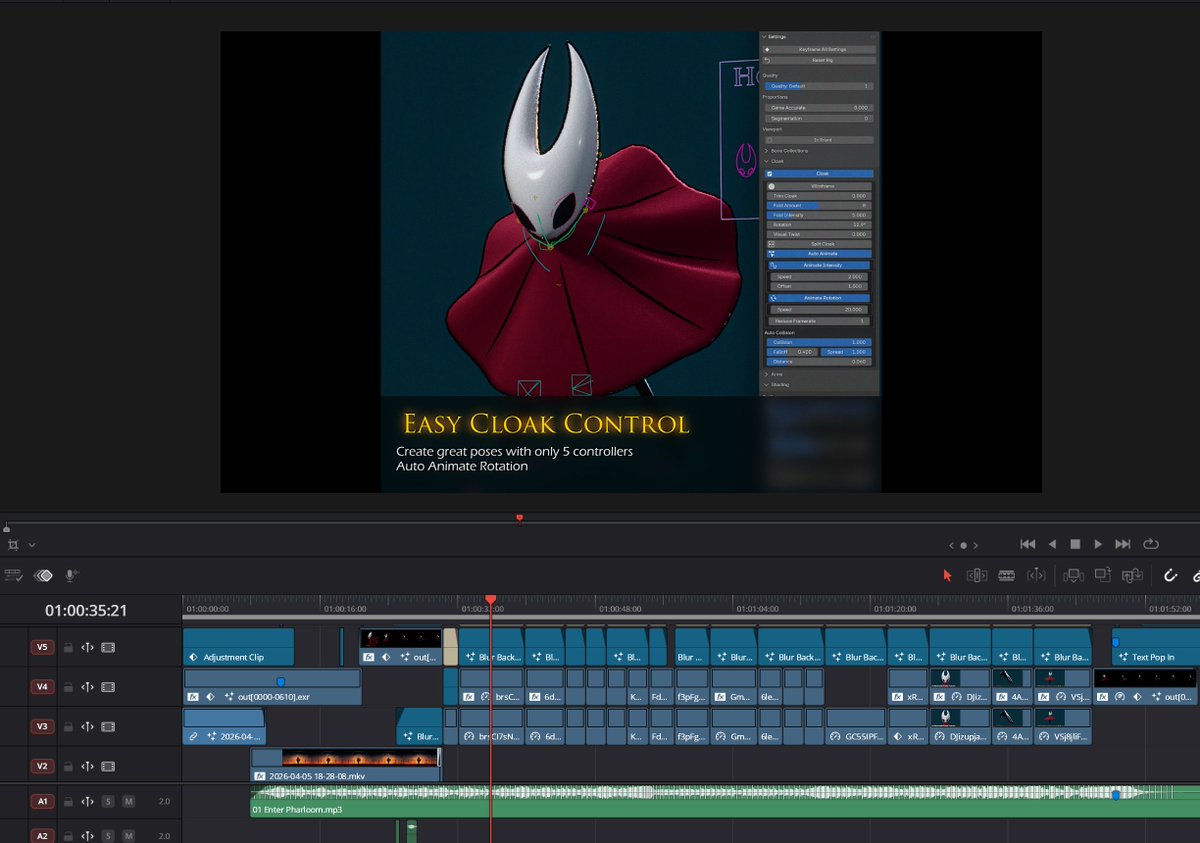
Task: Toggle auto track selector on V3
Action: pos(87,727)
